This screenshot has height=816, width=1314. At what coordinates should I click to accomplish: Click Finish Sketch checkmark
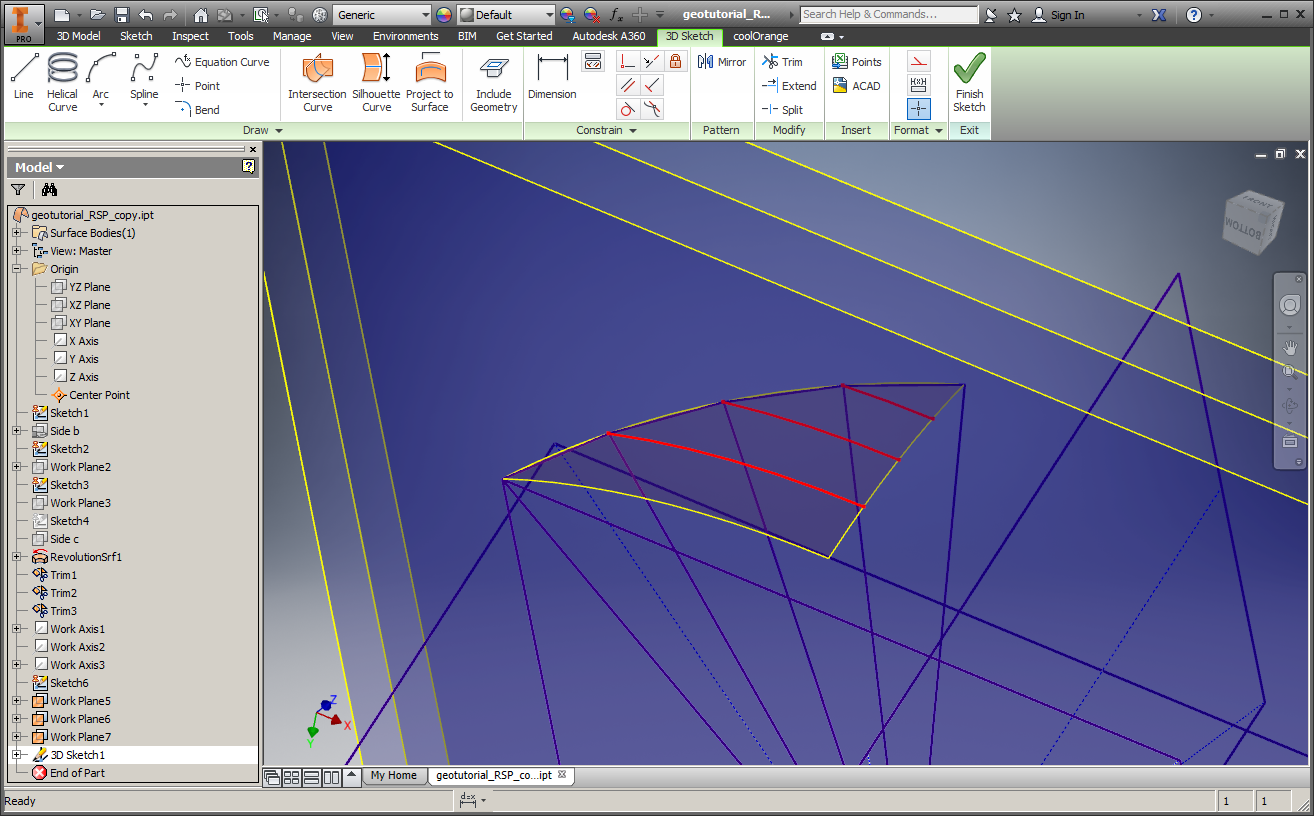[x=969, y=82]
